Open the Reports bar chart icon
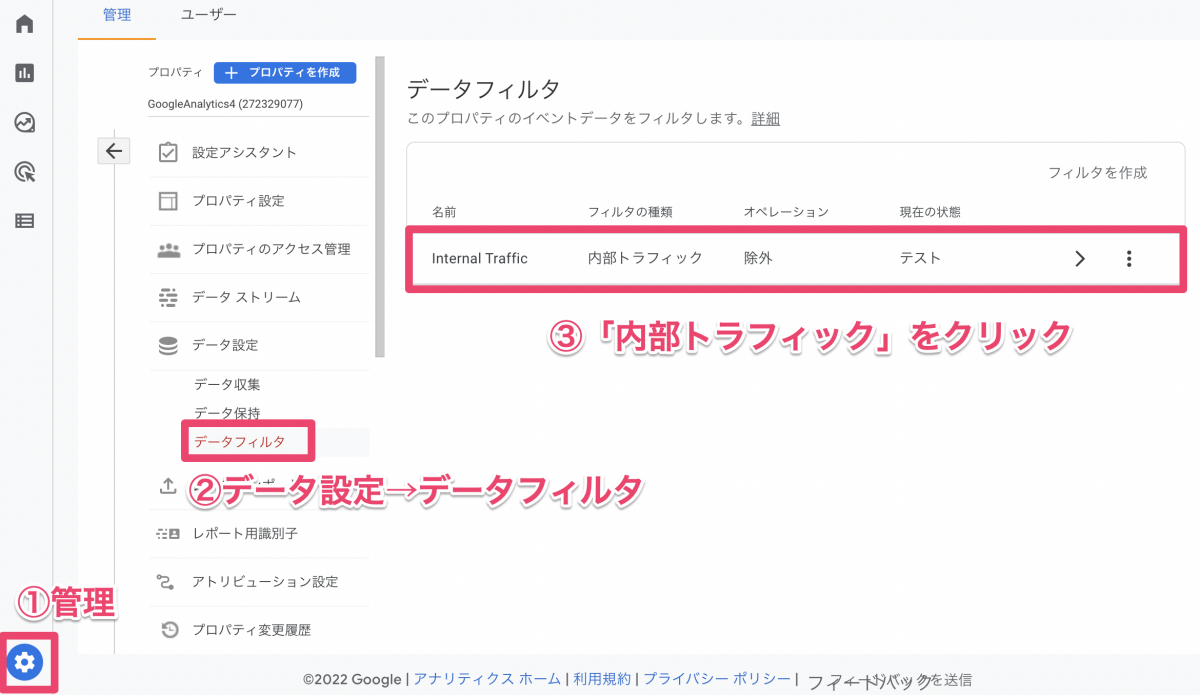 point(24,72)
